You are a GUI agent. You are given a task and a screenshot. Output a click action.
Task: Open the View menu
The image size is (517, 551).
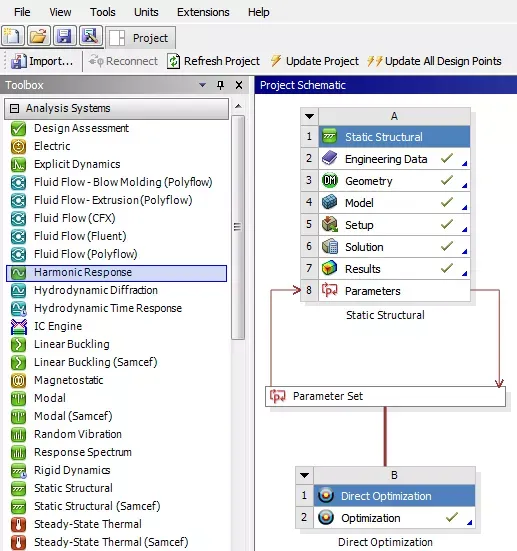tap(60, 12)
